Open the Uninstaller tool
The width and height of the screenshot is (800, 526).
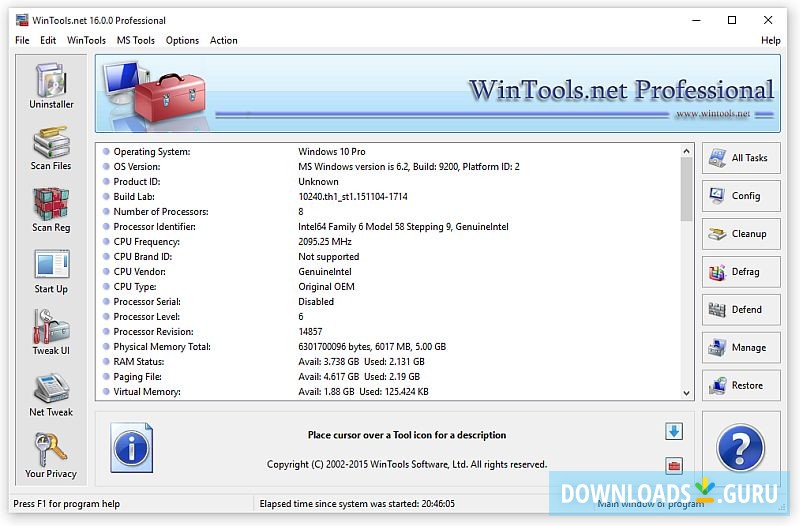point(51,86)
